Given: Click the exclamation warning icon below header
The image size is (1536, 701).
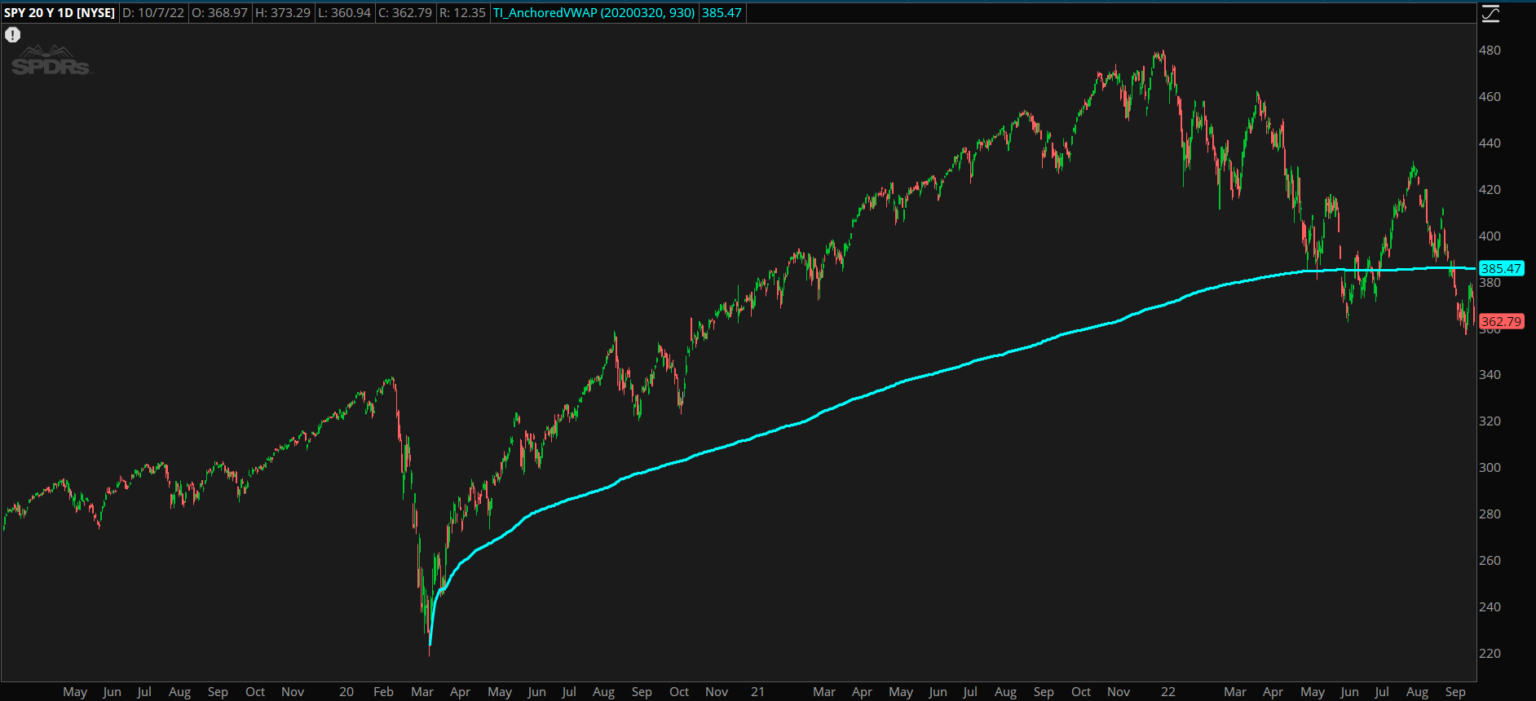Looking at the screenshot, I should 12,34.
